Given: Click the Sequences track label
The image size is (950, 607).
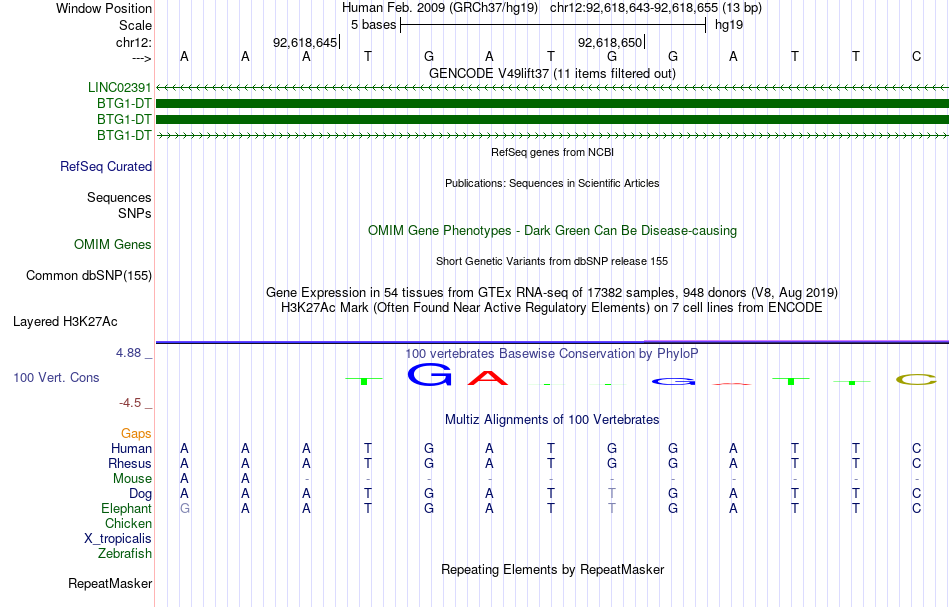Looking at the screenshot, I should (119, 197).
